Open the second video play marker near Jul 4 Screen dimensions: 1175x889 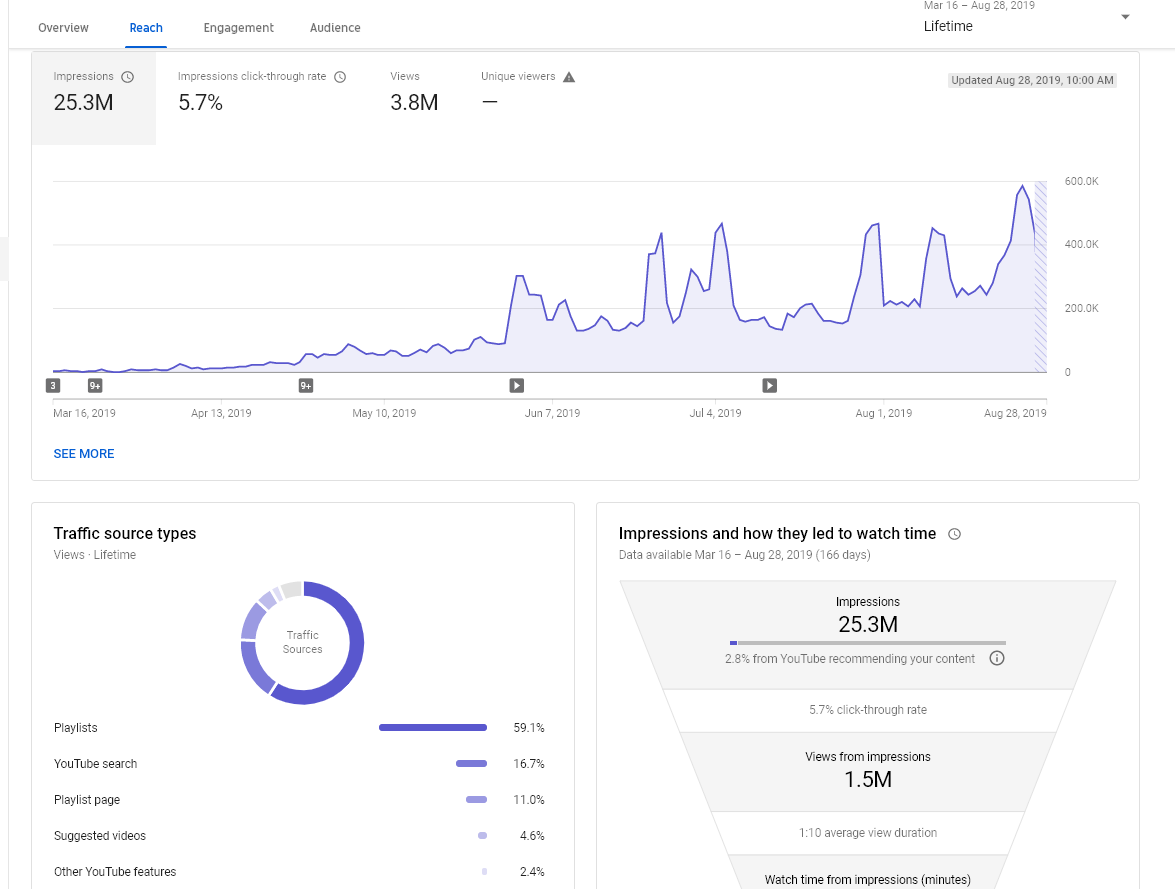coord(770,385)
